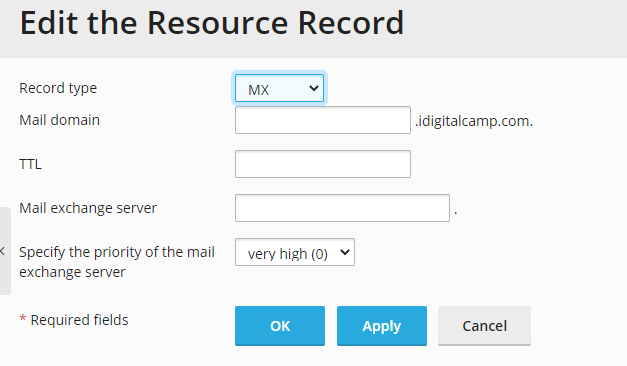Focus the TTL text box
627x366 pixels.
[x=323, y=164]
